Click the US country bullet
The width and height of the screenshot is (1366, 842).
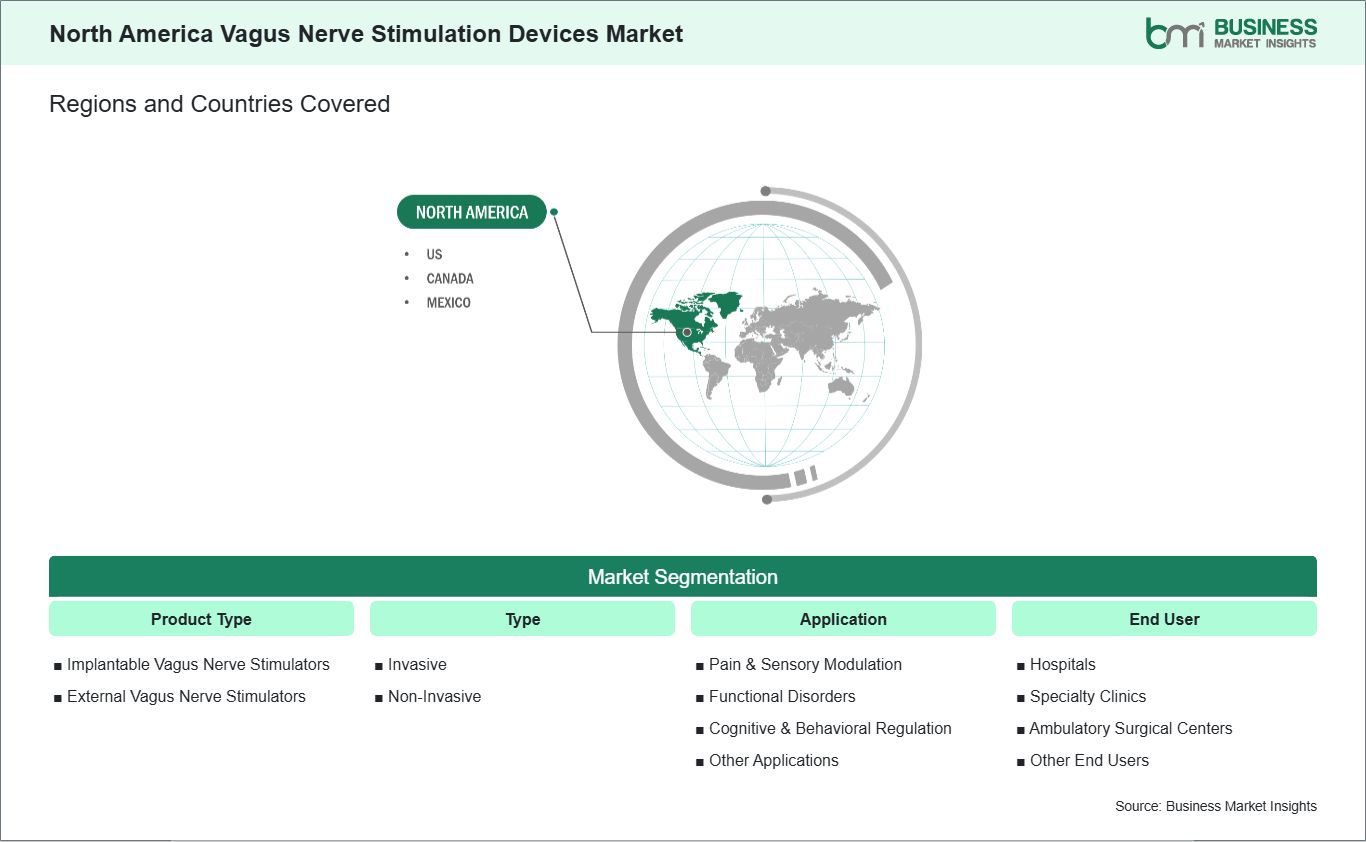tap(434, 254)
